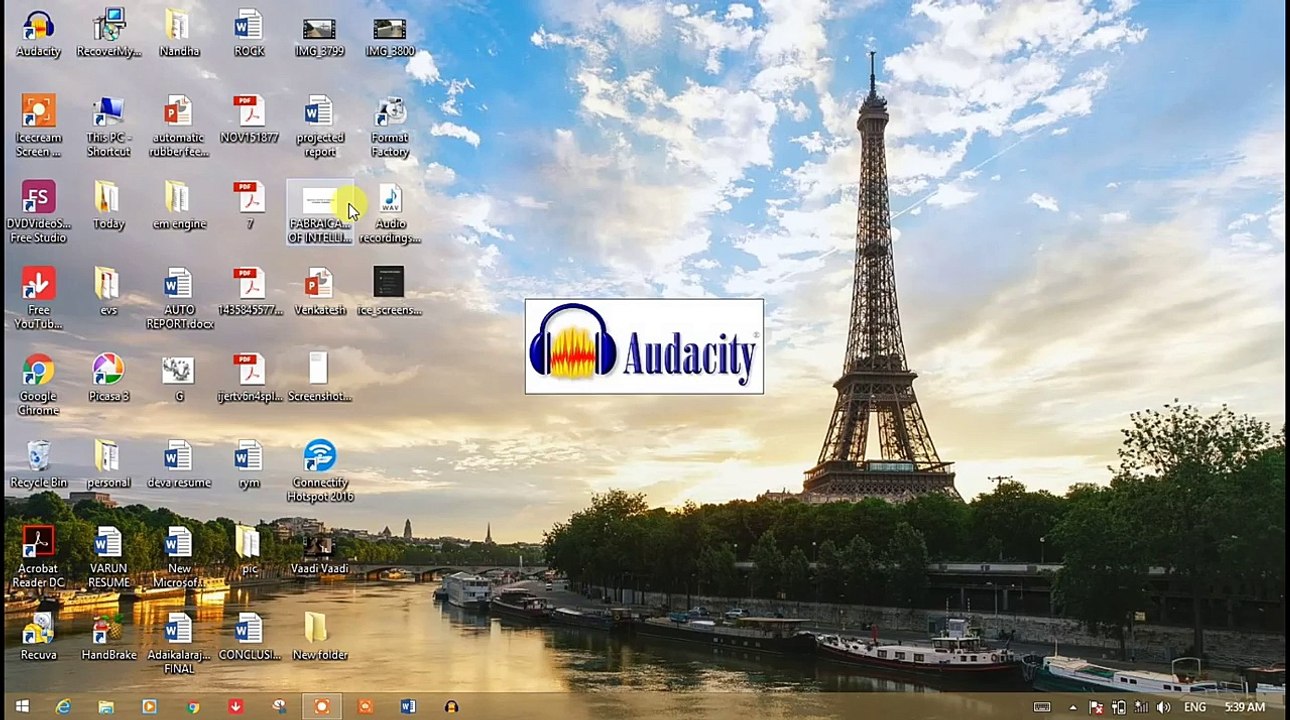Select the 1435845577... PDF file

point(248,292)
